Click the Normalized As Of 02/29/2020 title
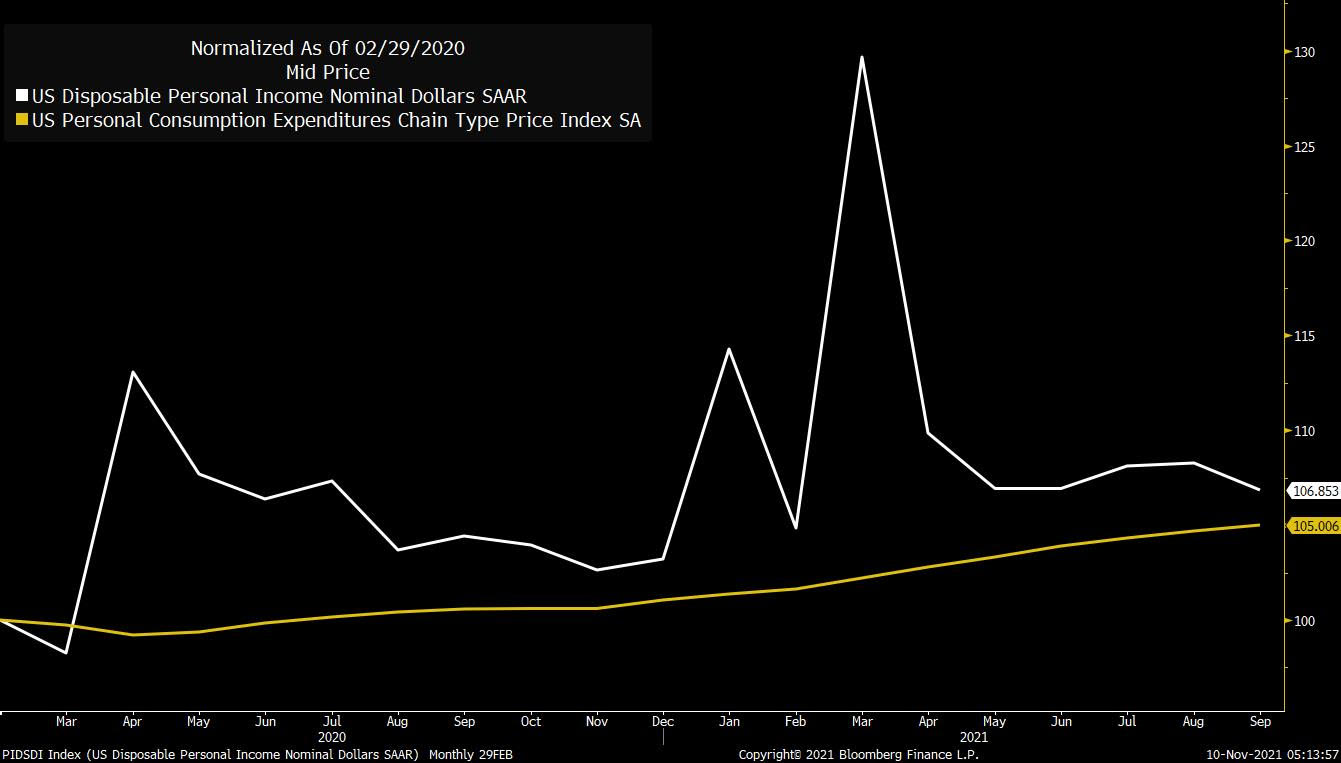 tap(328, 48)
